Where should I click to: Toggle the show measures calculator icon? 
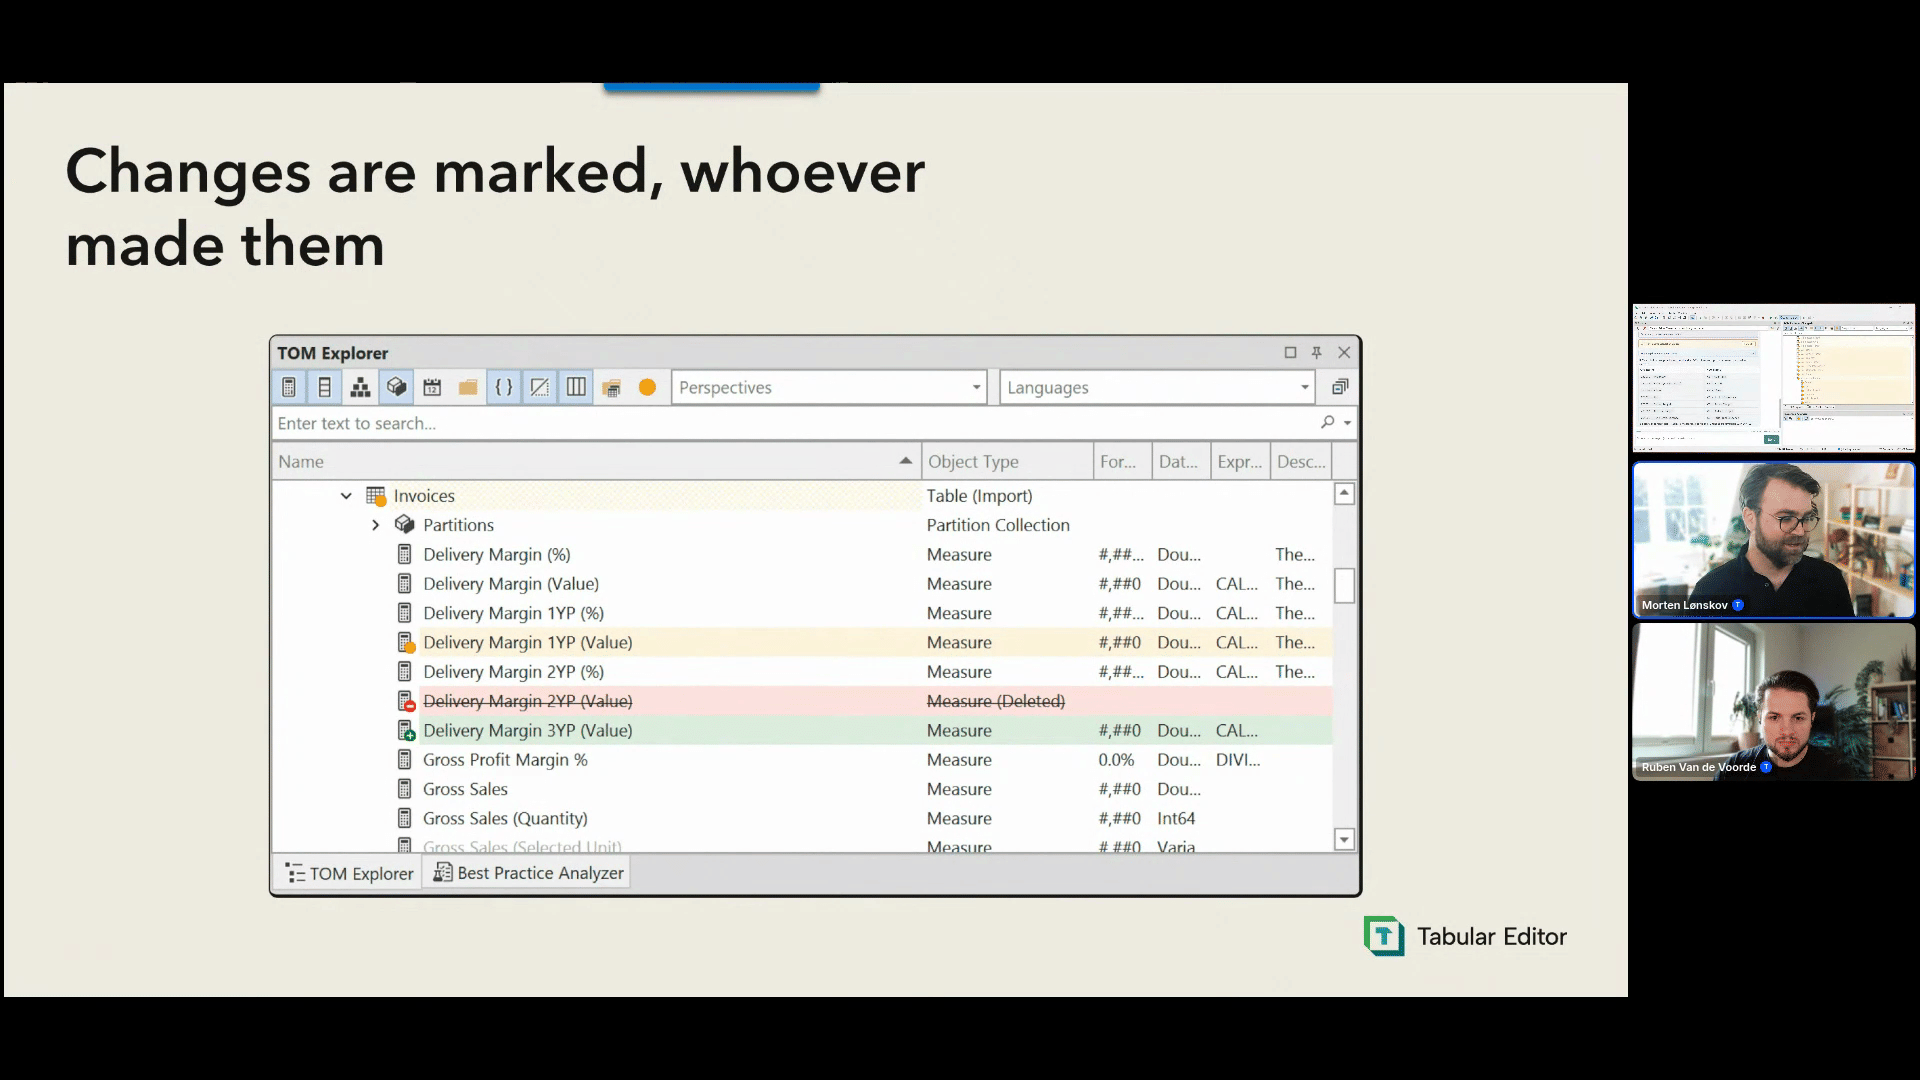tap(288, 387)
